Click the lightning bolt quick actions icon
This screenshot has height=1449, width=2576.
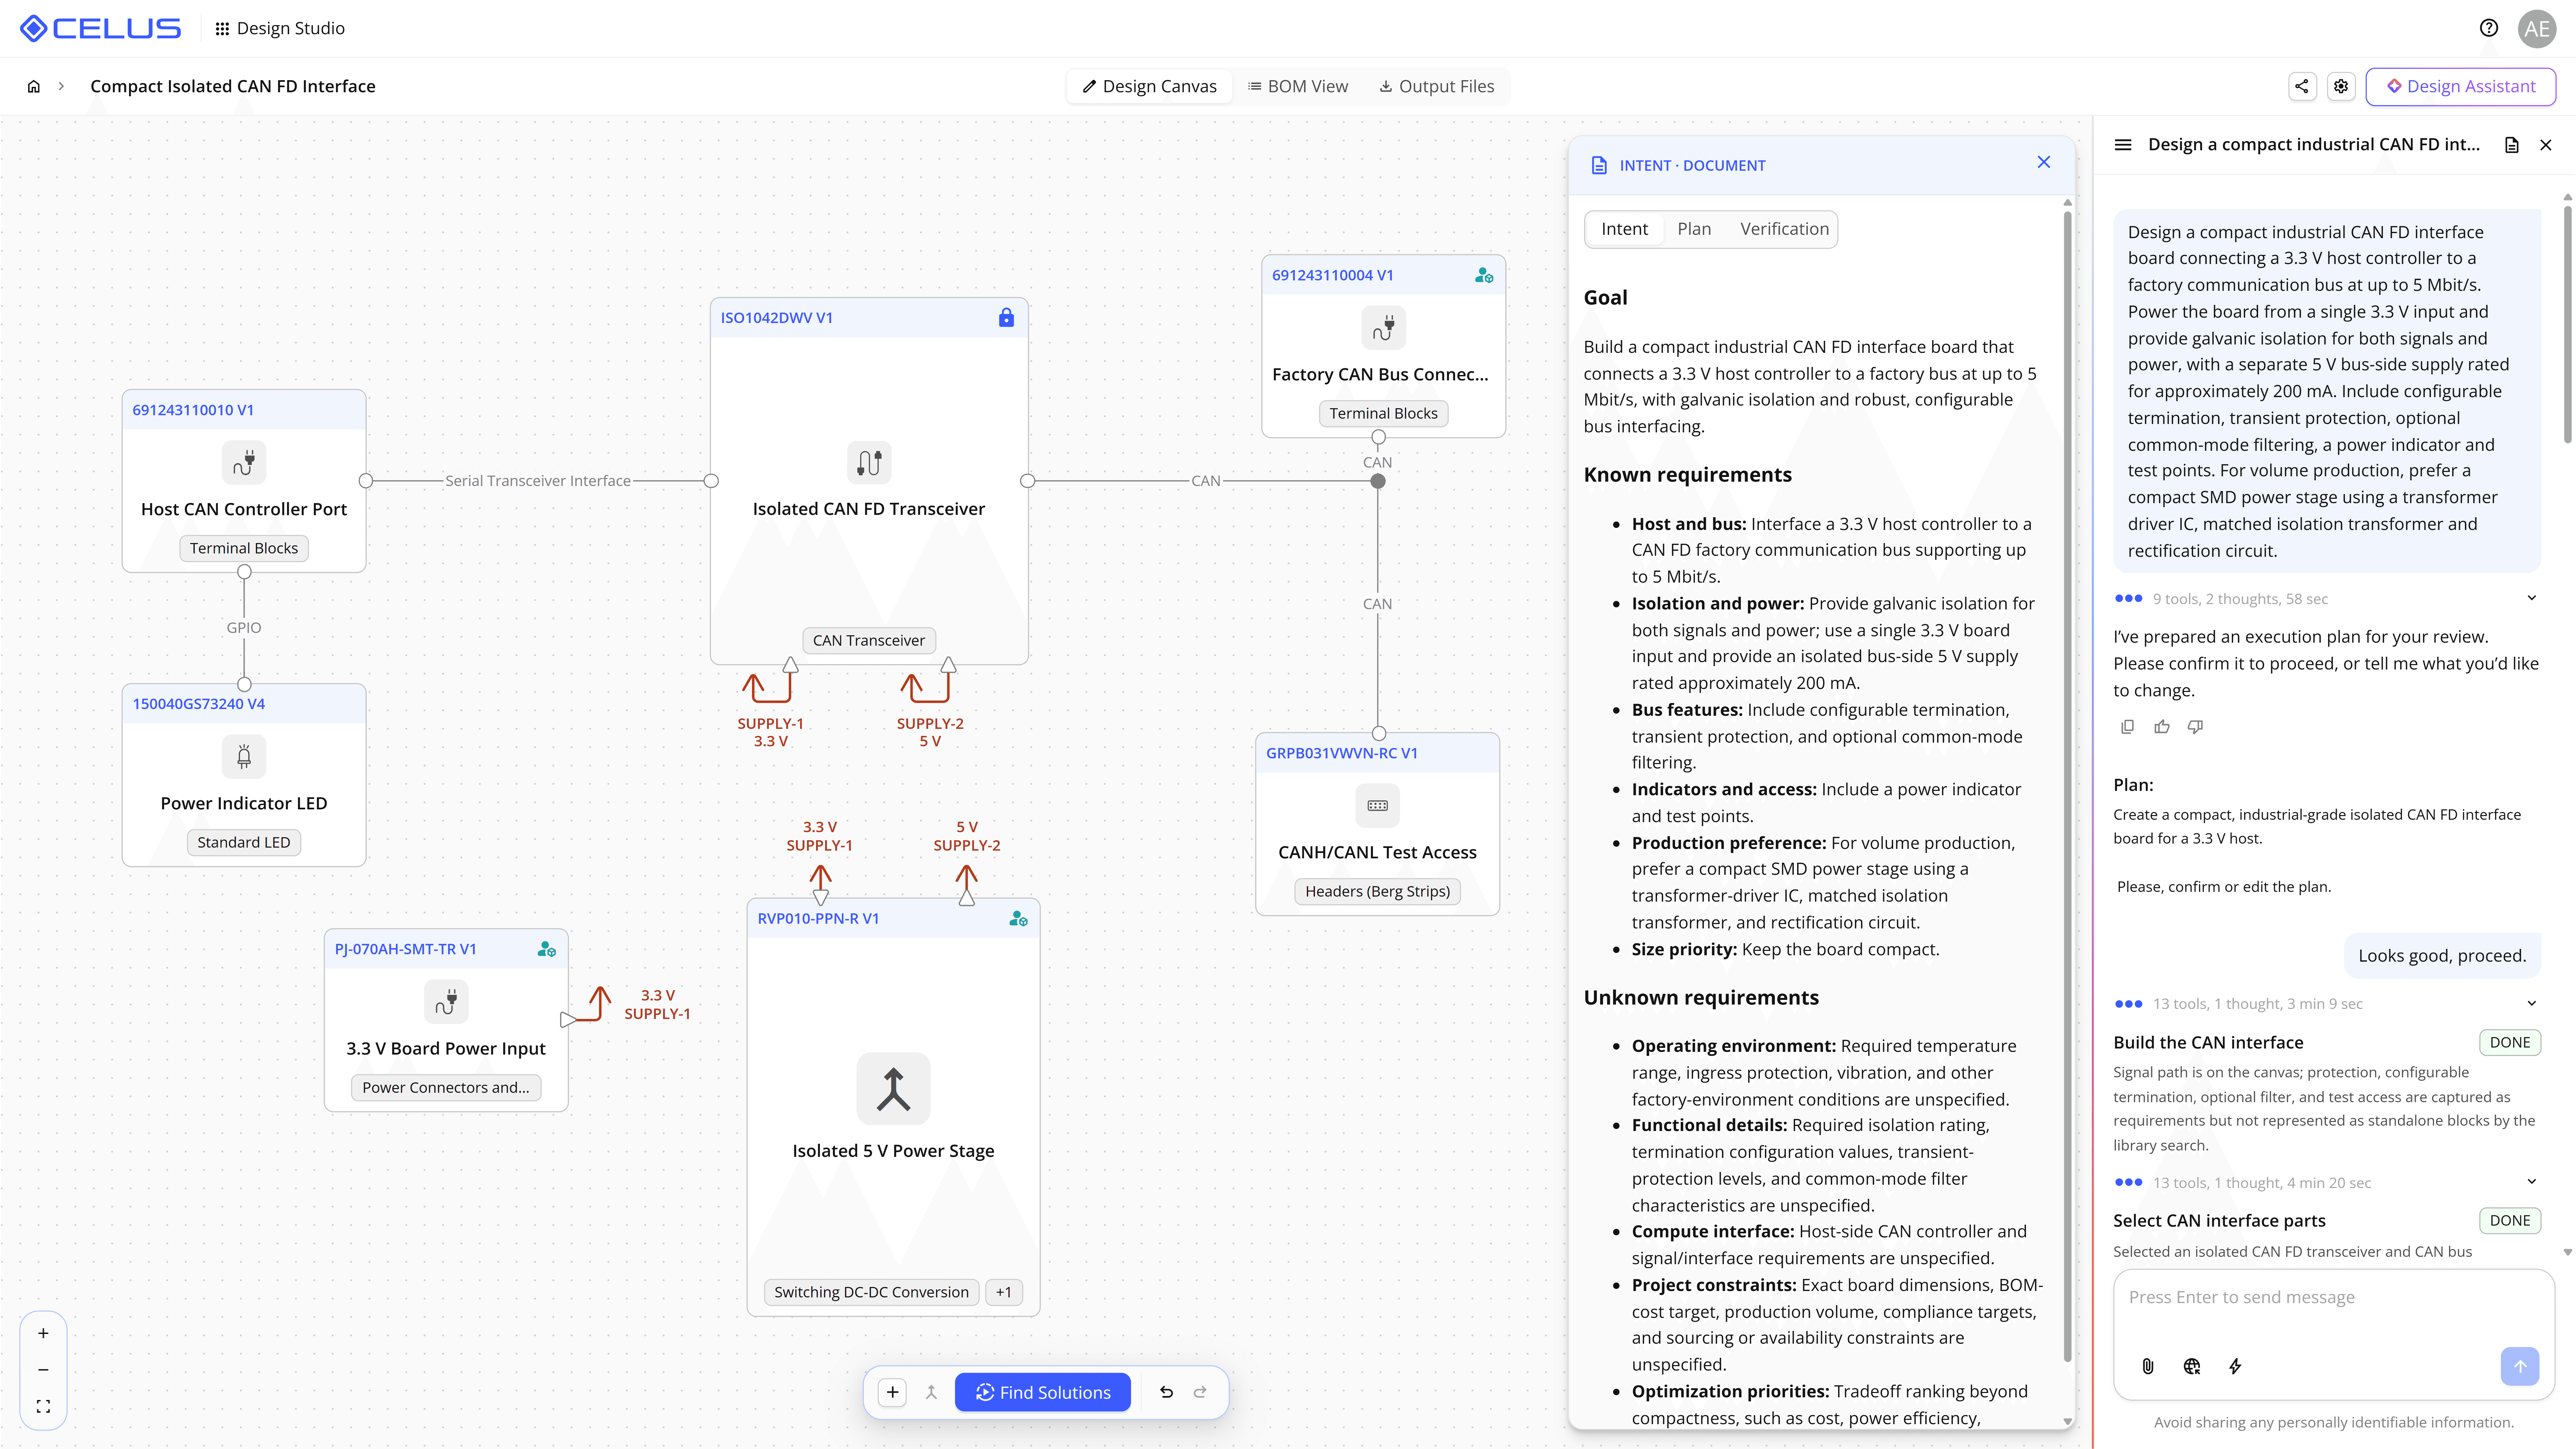tap(2235, 1366)
